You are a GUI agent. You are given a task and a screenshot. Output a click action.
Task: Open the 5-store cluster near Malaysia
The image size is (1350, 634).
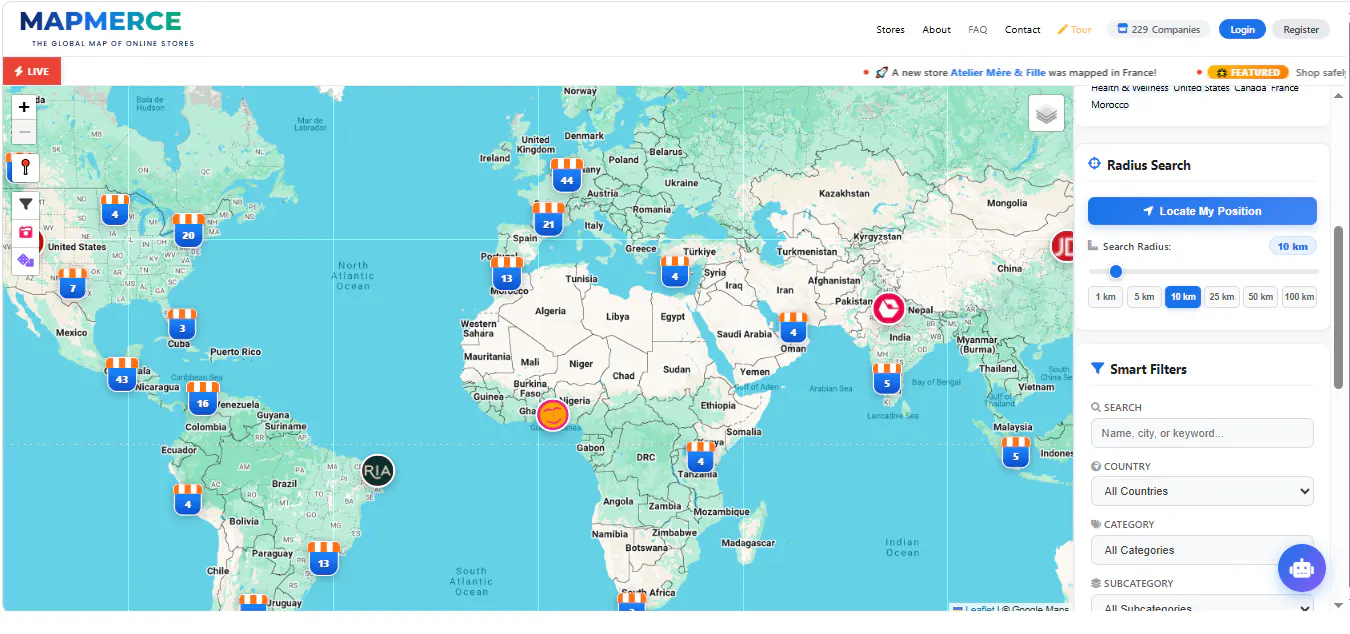1016,452
